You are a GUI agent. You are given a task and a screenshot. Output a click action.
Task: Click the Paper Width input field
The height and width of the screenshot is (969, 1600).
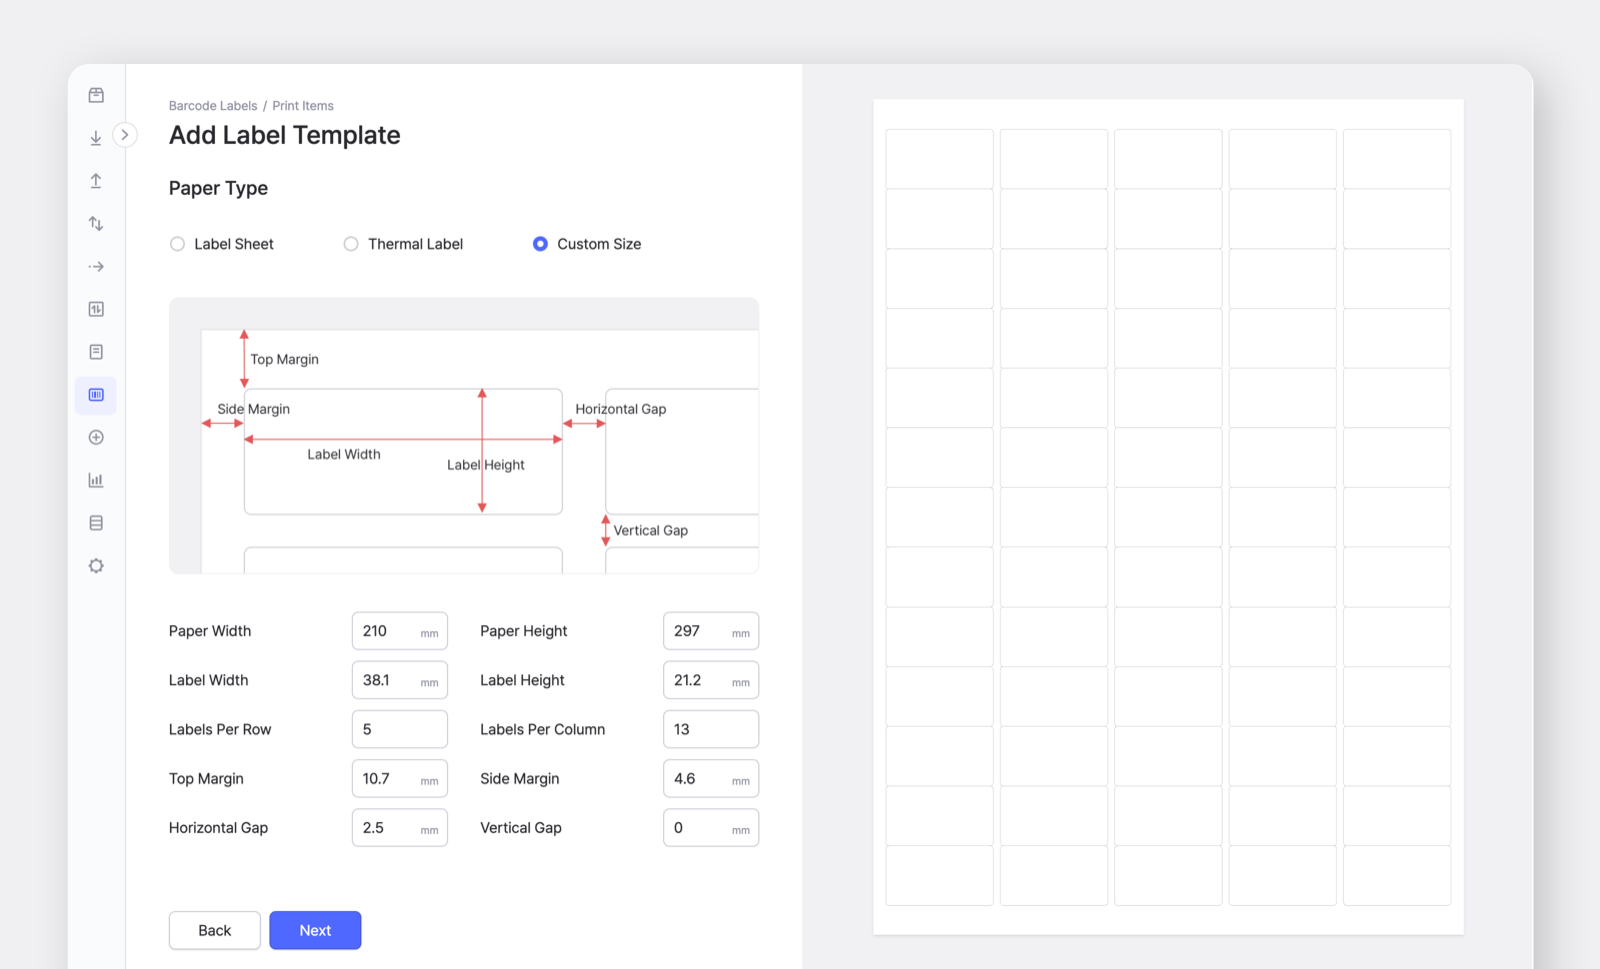coord(399,630)
